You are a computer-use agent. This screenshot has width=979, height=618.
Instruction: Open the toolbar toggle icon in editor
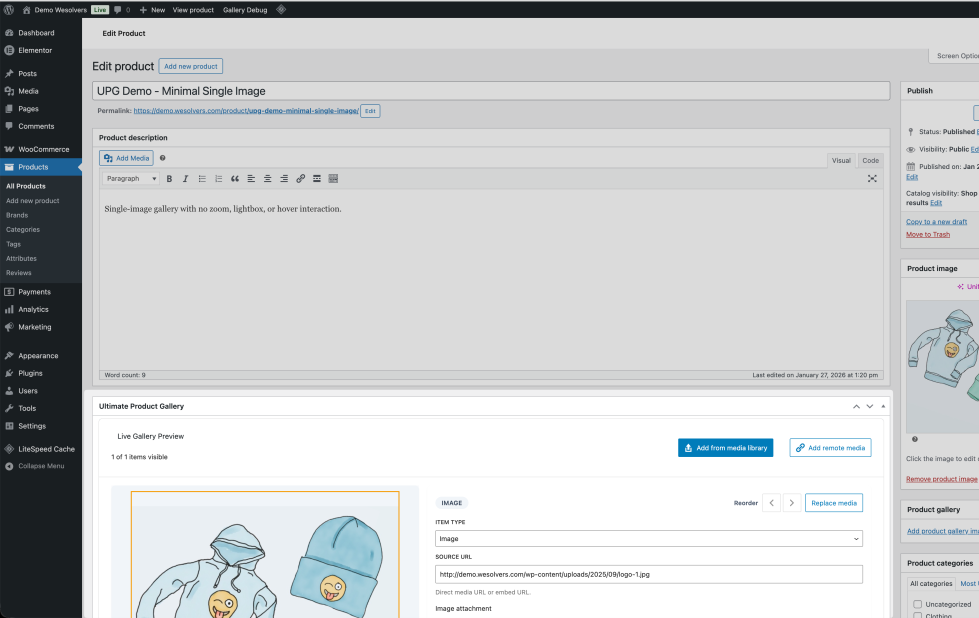(333, 179)
